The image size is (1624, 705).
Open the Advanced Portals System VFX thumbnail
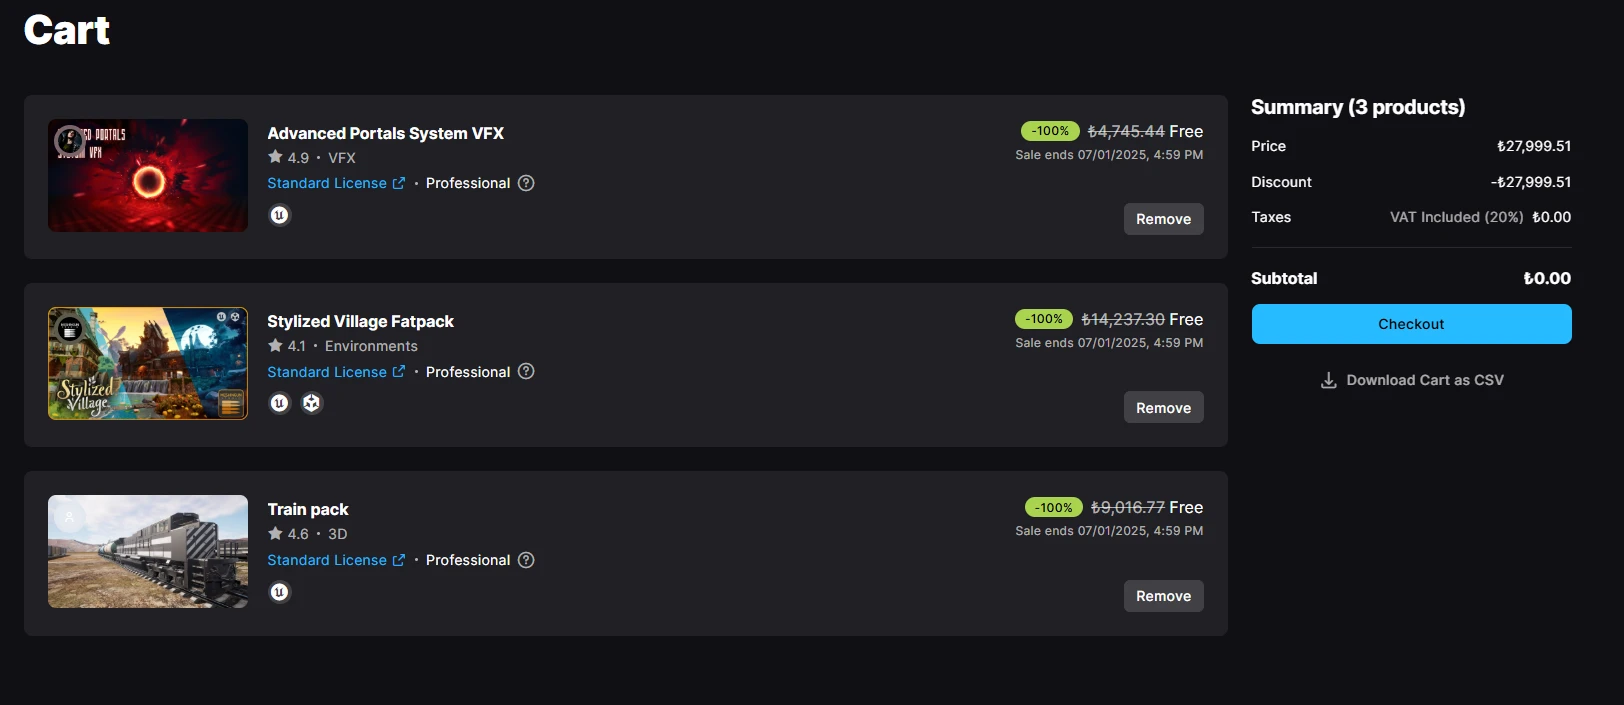(x=148, y=175)
